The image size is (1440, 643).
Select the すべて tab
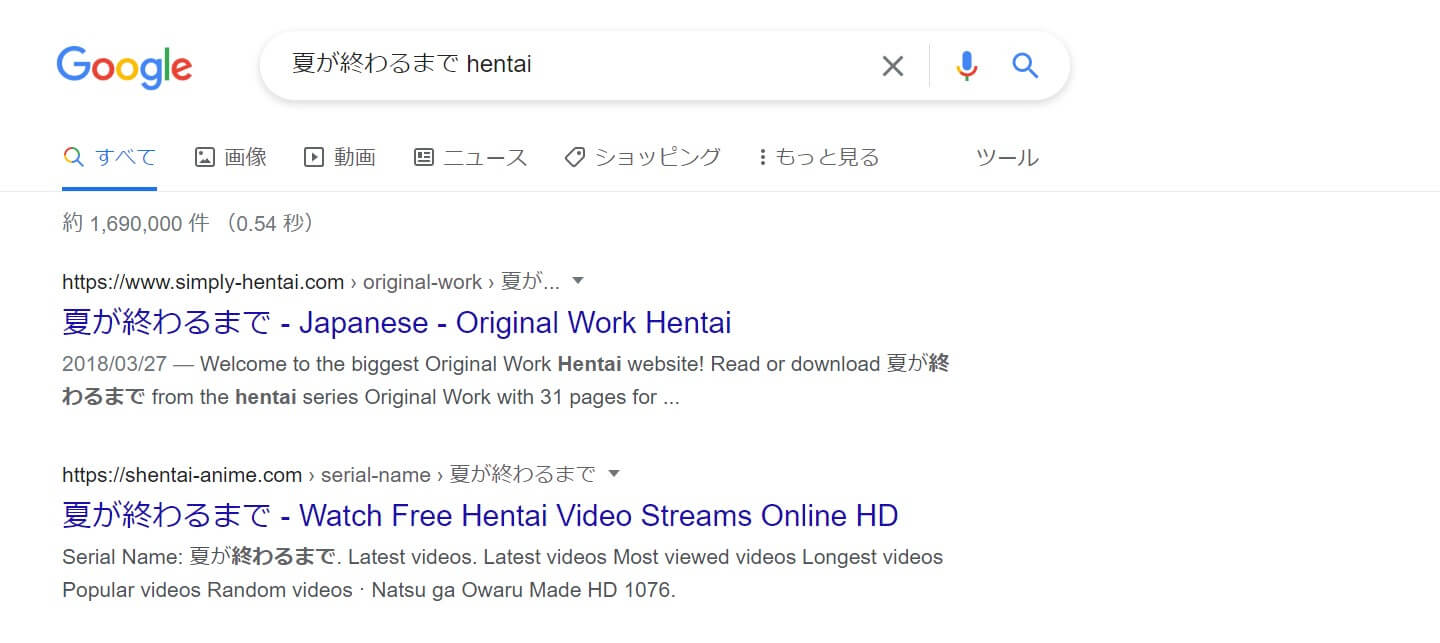click(109, 157)
